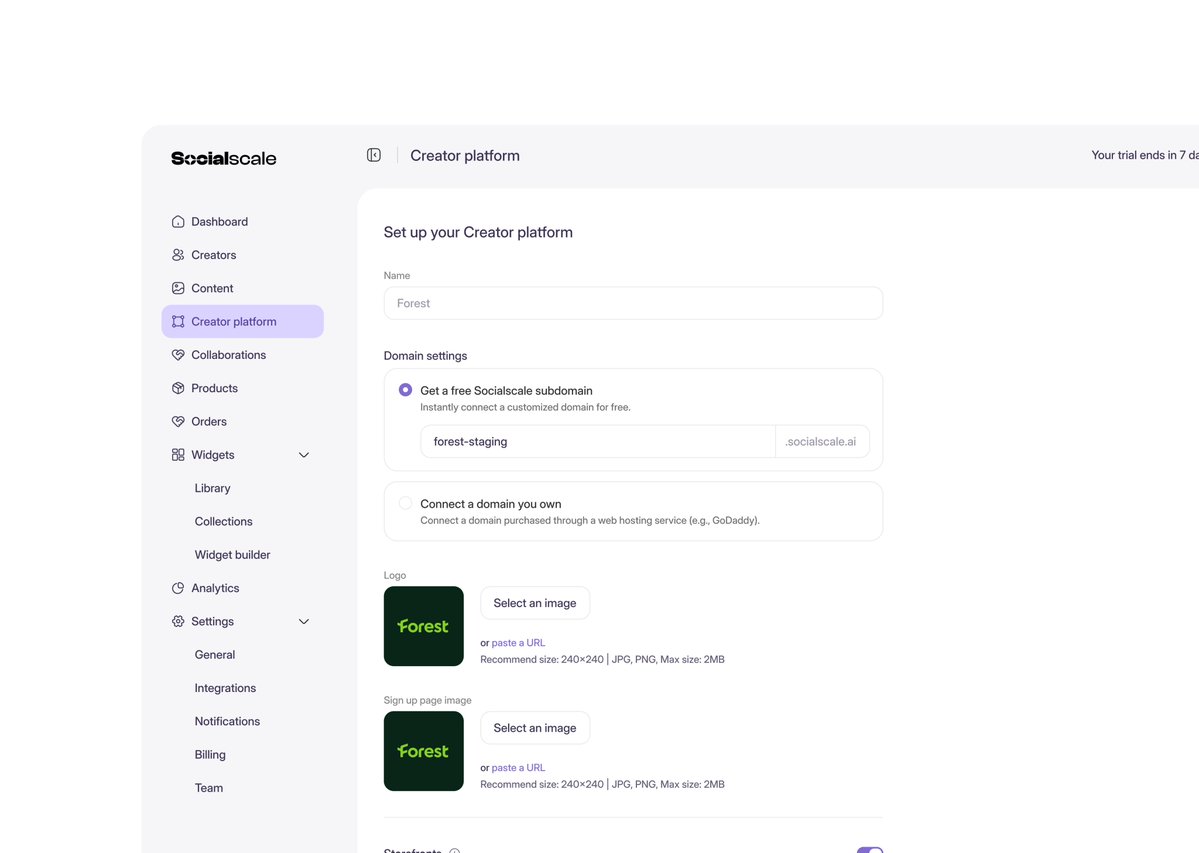Open Team settings
This screenshot has height=853, width=1199.
click(209, 787)
